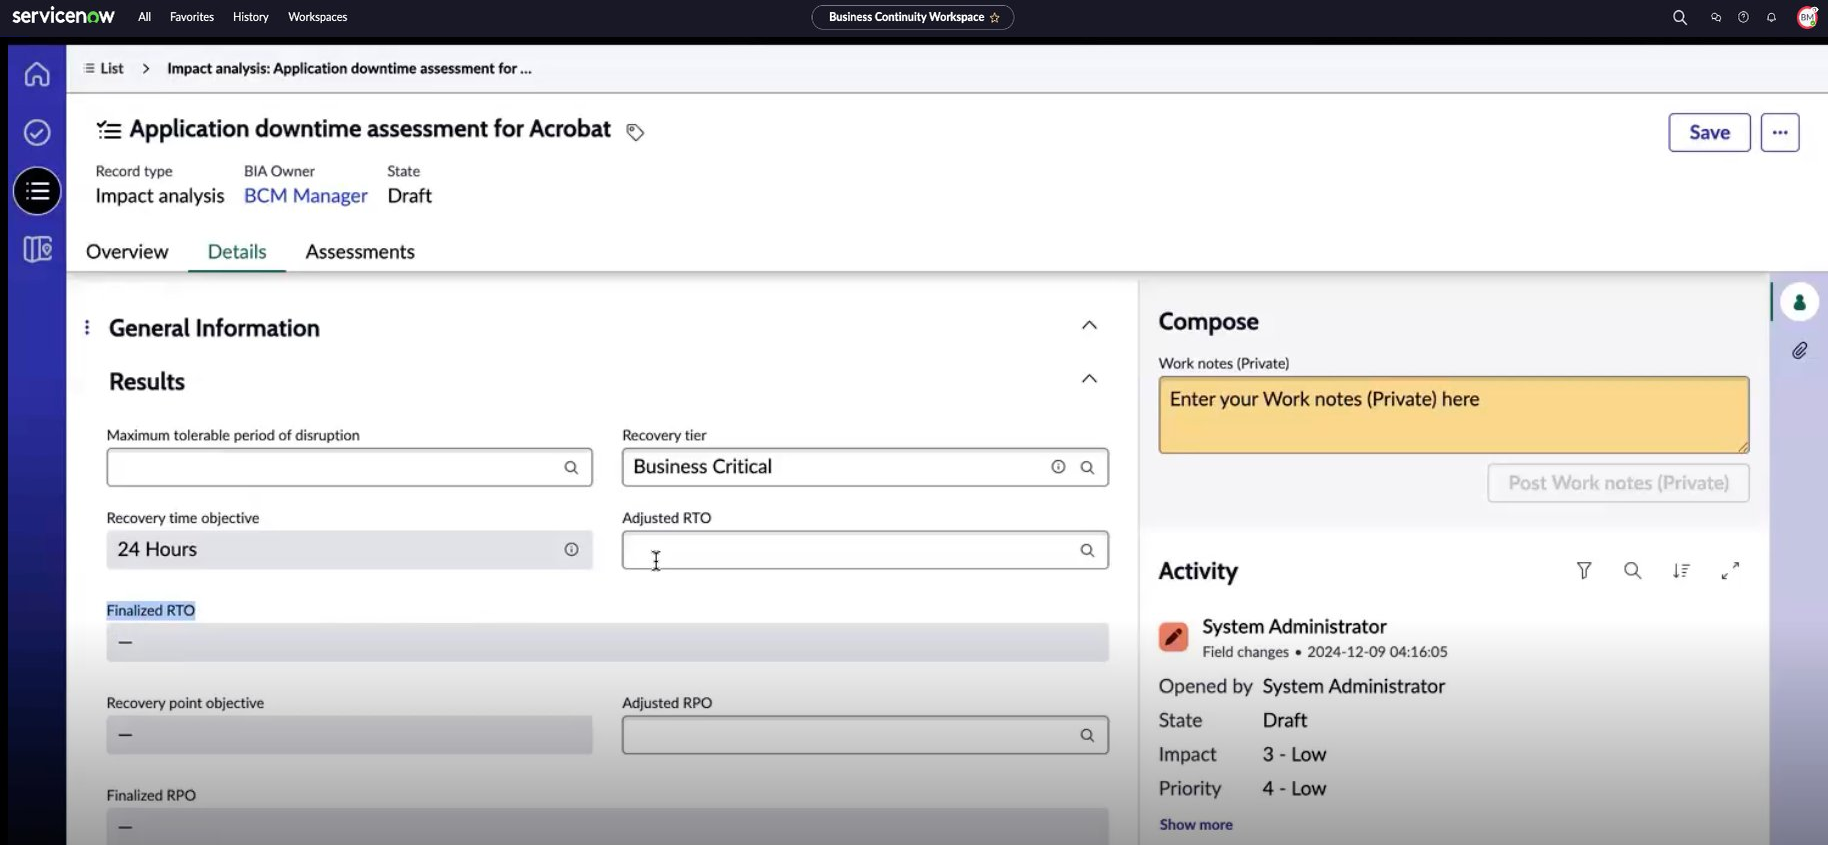Image resolution: width=1828 pixels, height=845 pixels.
Task: Click the activity timestamp 2024-12-09 04:16:05
Action: coord(1377,652)
